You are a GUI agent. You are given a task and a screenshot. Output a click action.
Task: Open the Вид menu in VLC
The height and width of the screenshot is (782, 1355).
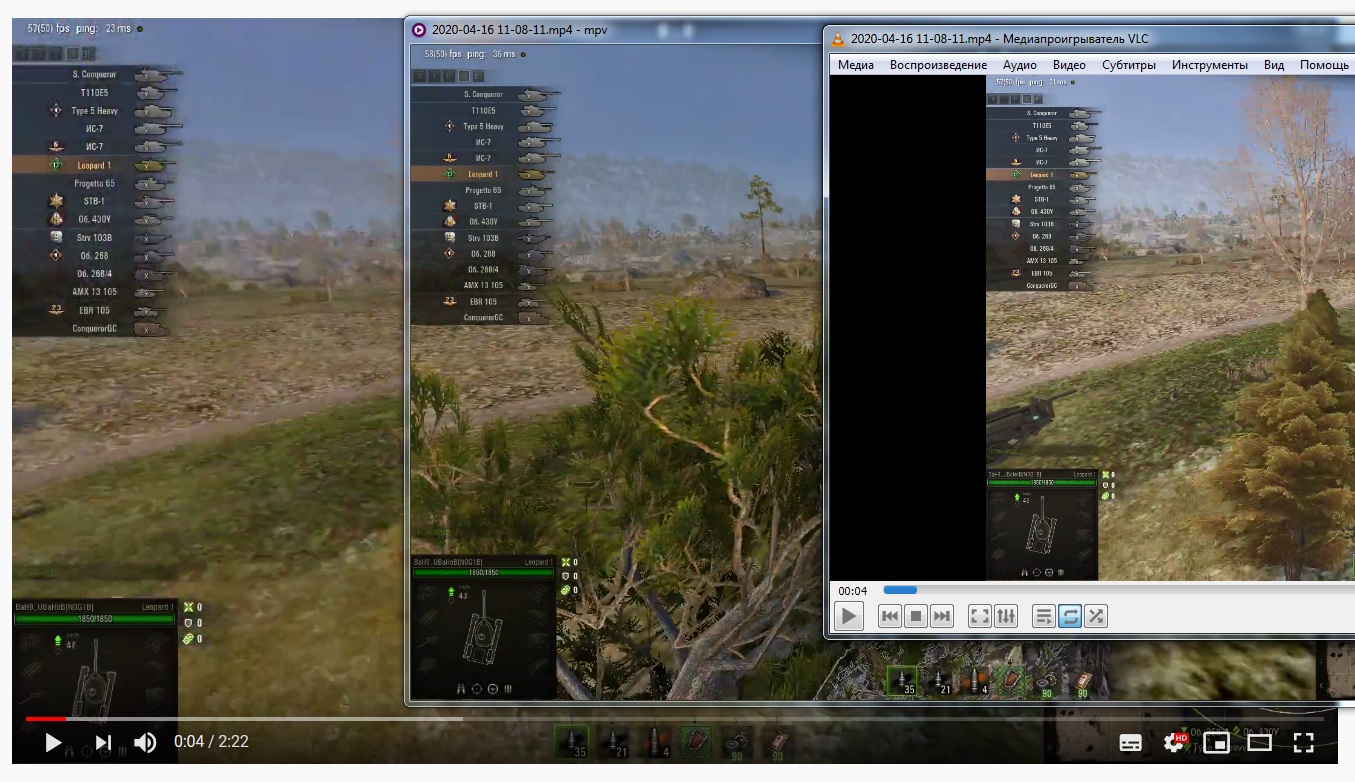[1274, 65]
